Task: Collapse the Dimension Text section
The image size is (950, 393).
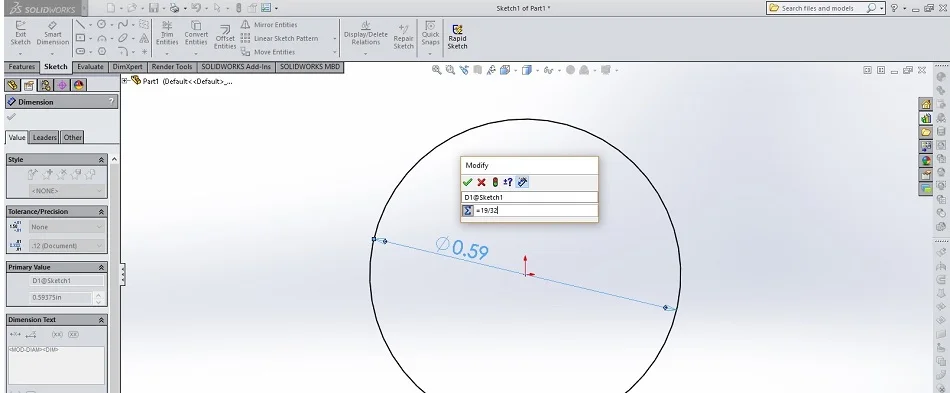Action: [101, 320]
